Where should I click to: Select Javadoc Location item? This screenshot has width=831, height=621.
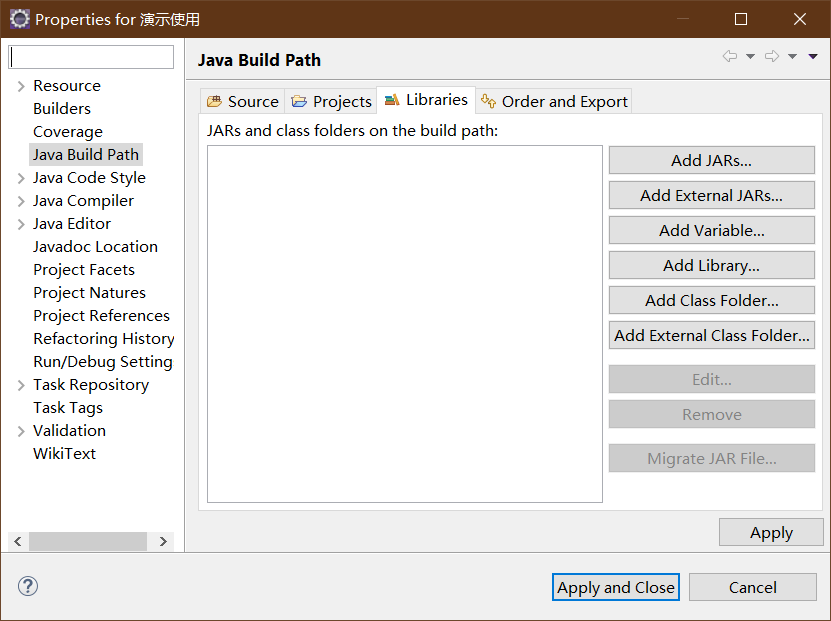(x=95, y=246)
